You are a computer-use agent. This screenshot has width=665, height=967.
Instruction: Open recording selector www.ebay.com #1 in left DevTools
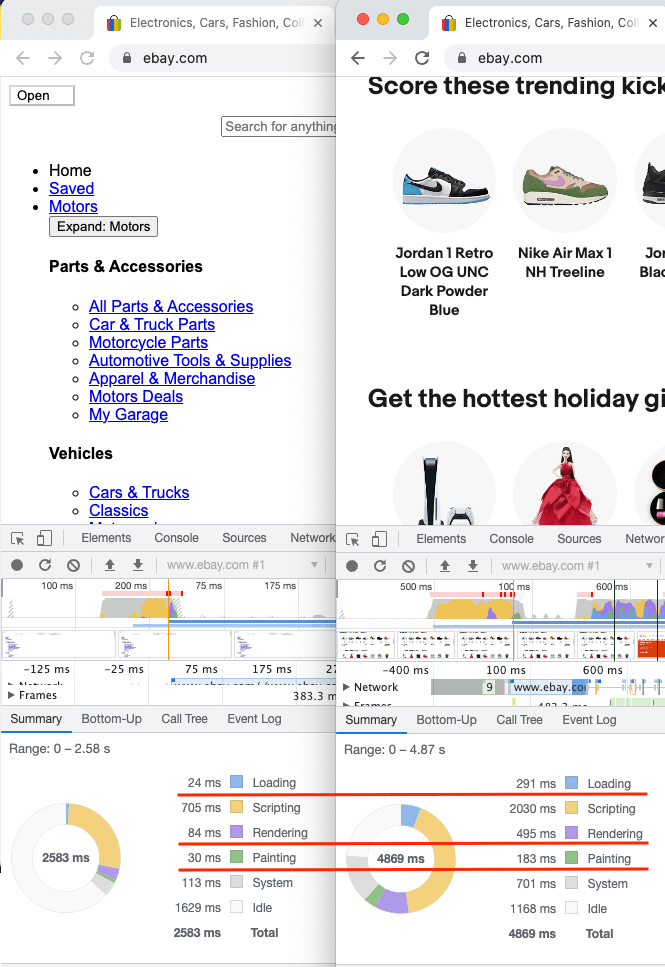click(x=242, y=565)
